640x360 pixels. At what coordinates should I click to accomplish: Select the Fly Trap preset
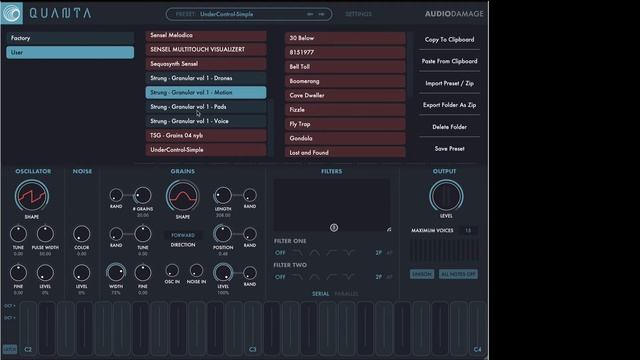345,124
